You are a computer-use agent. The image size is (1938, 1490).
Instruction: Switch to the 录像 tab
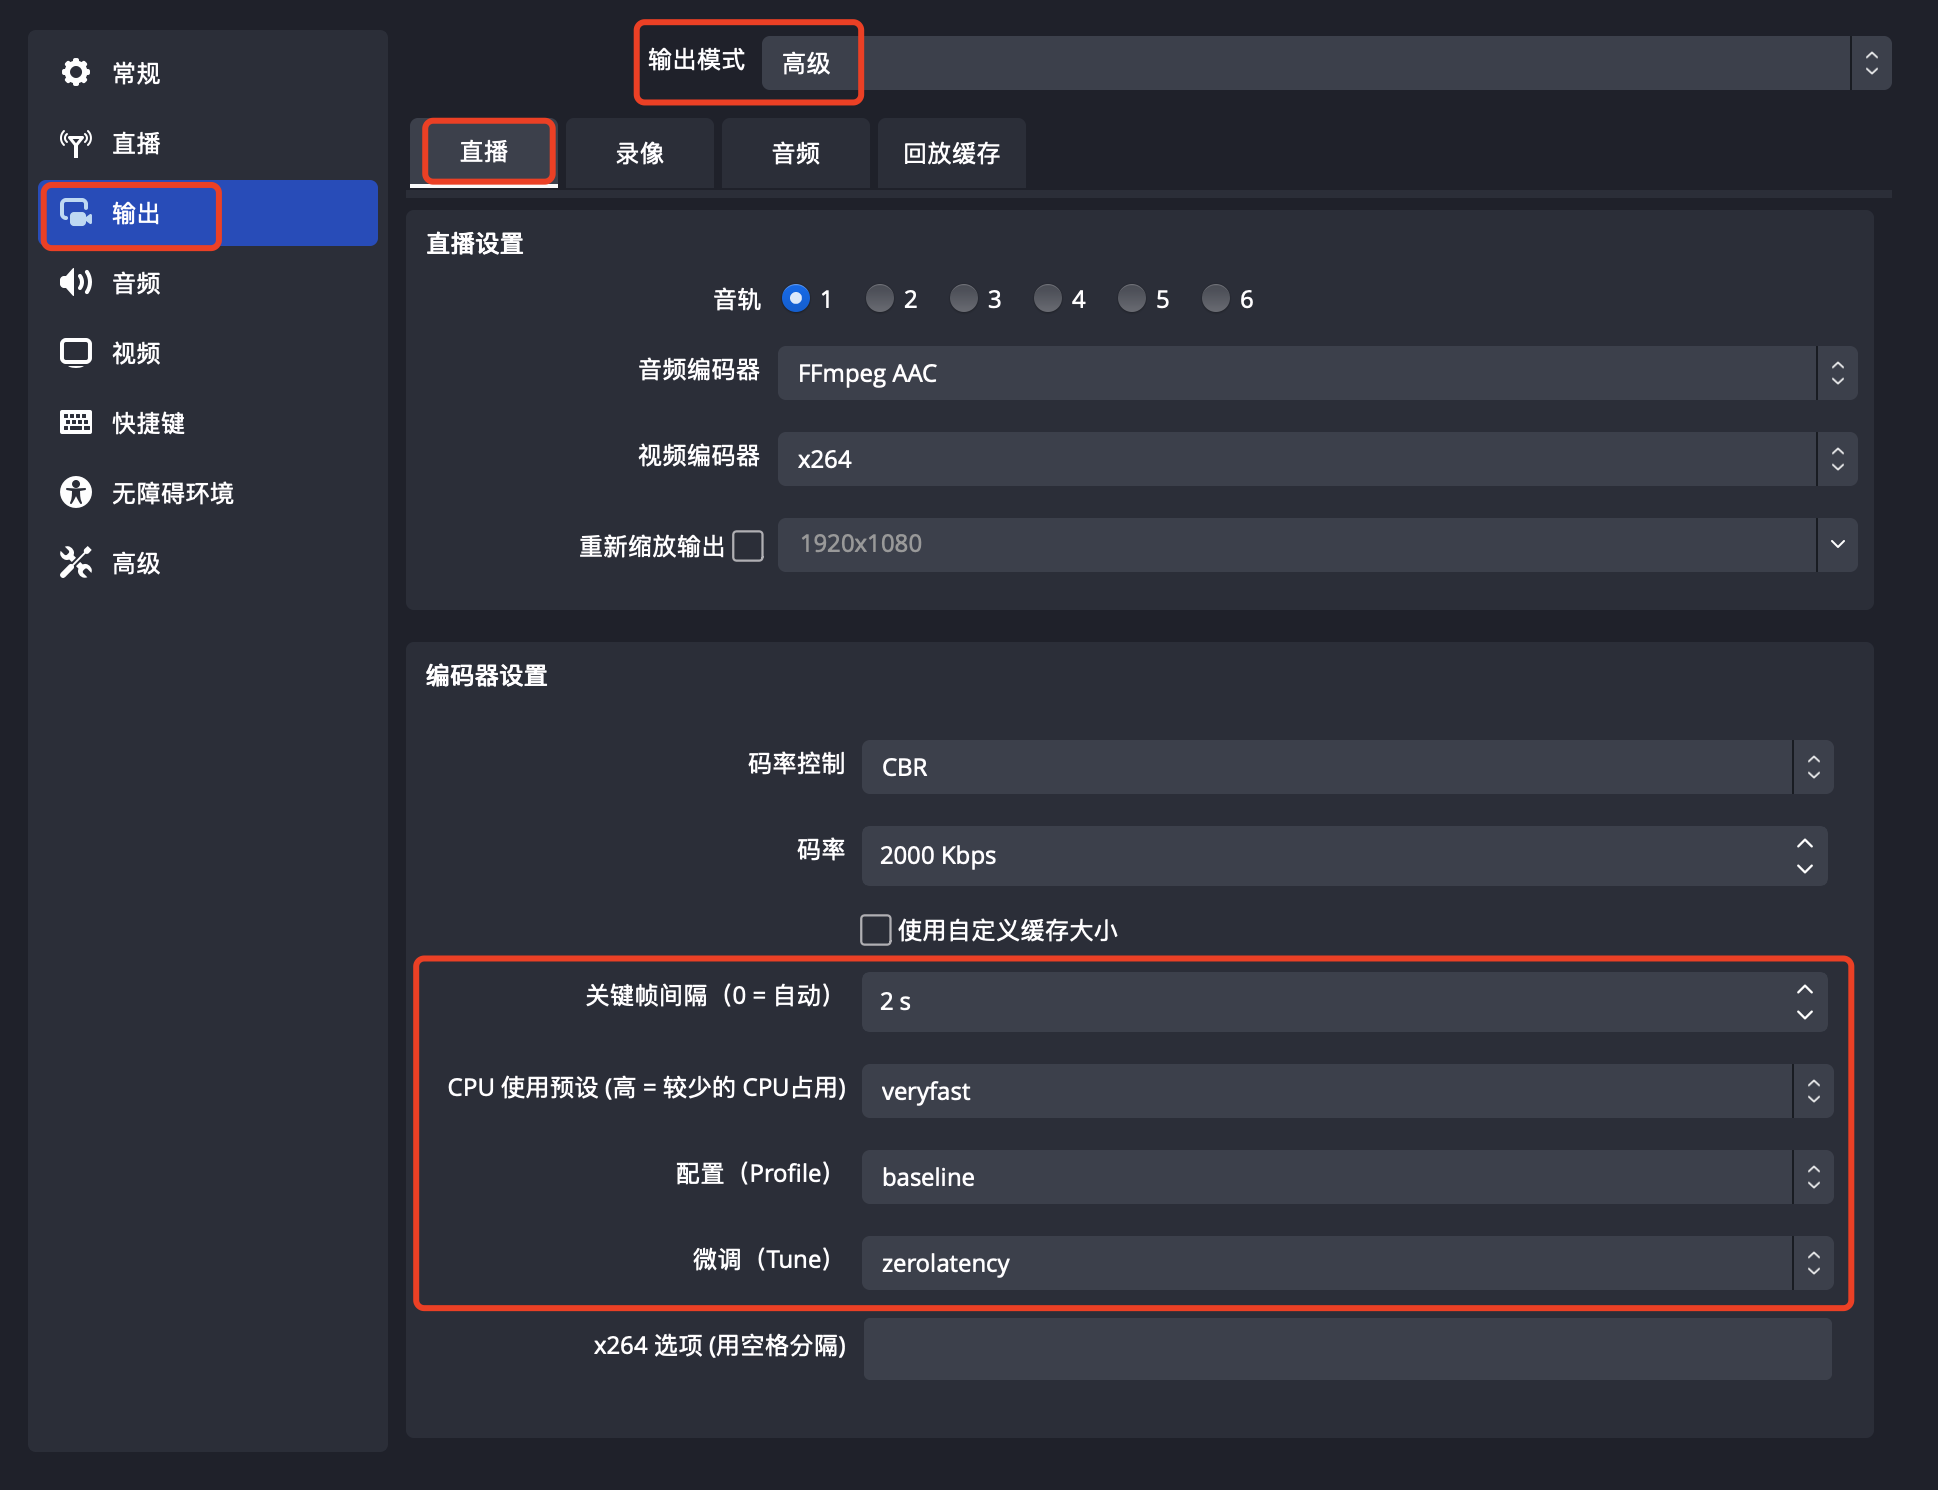coord(640,153)
